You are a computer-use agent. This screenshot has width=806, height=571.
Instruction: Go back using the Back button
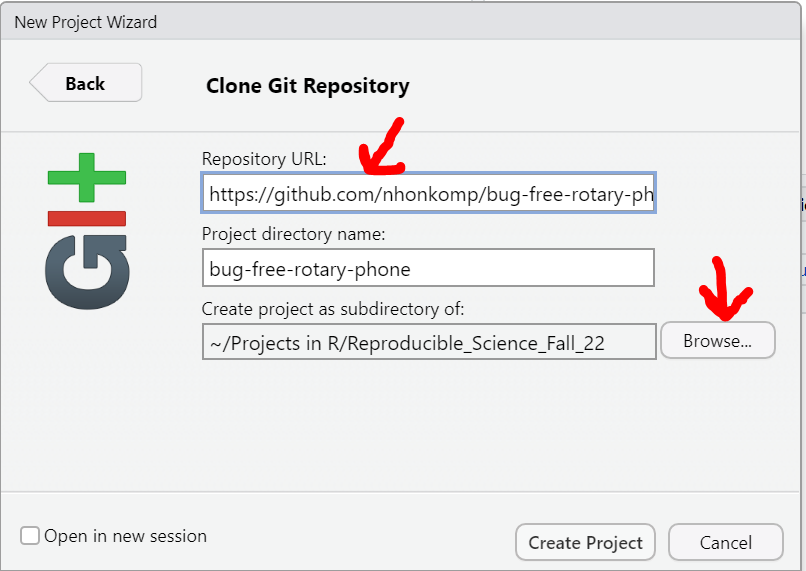86,83
